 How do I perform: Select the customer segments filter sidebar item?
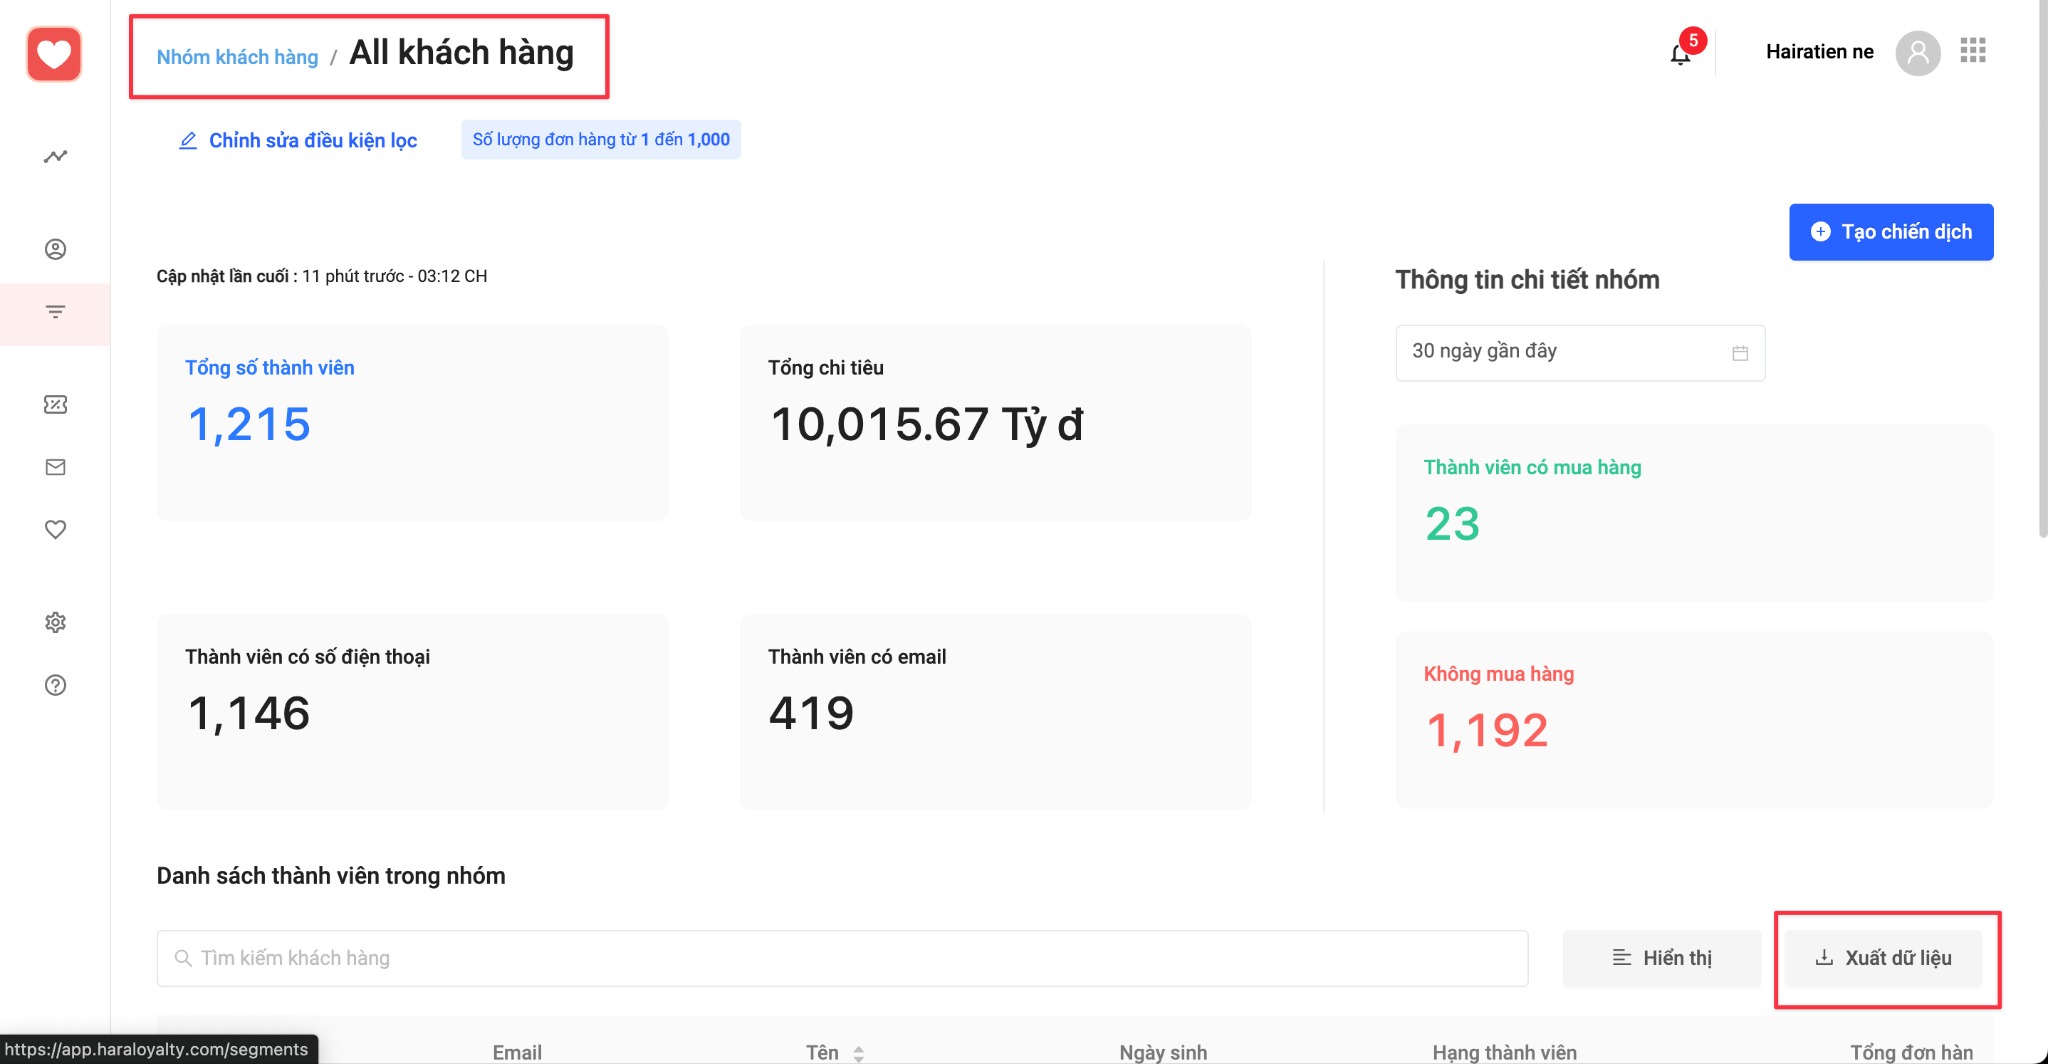pyautogui.click(x=56, y=312)
